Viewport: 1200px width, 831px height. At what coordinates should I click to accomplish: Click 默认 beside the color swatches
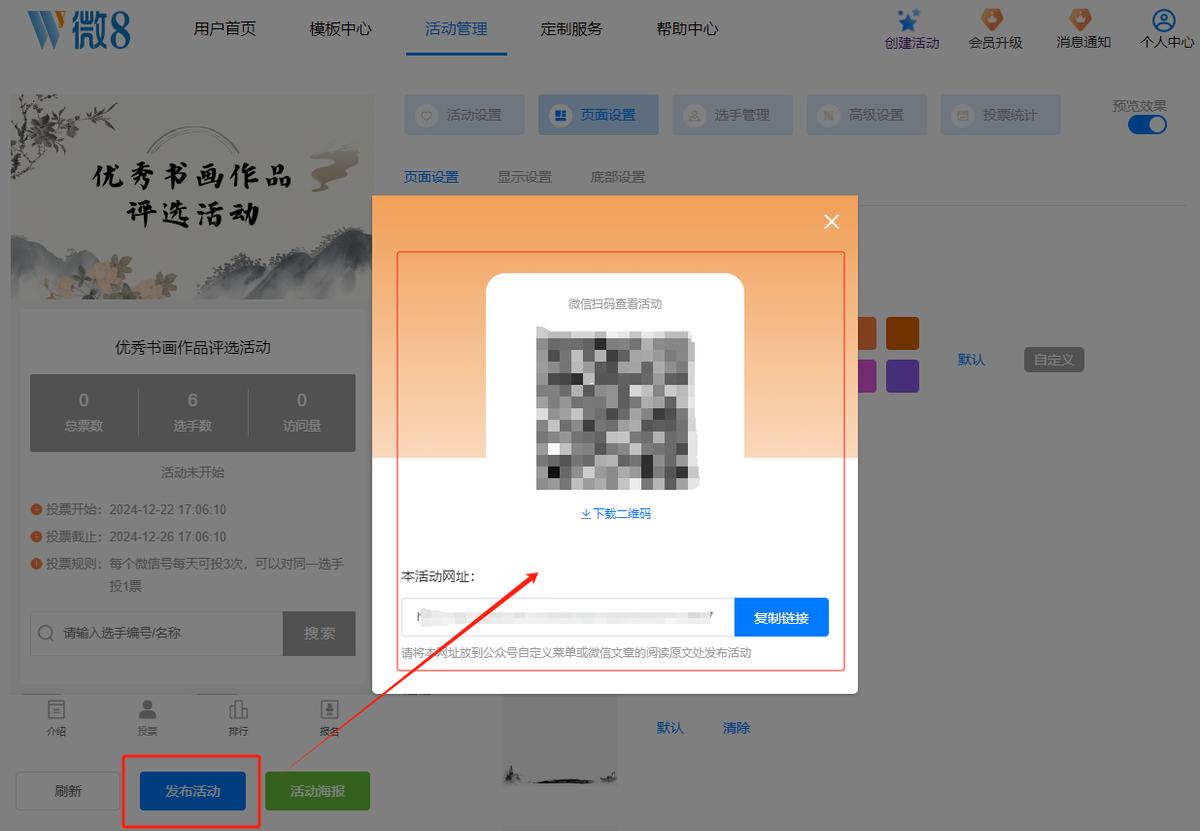(x=972, y=360)
